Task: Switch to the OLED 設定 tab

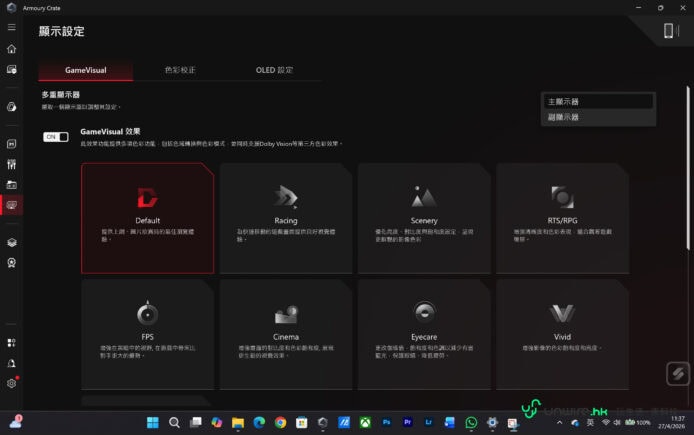Action: (x=274, y=70)
